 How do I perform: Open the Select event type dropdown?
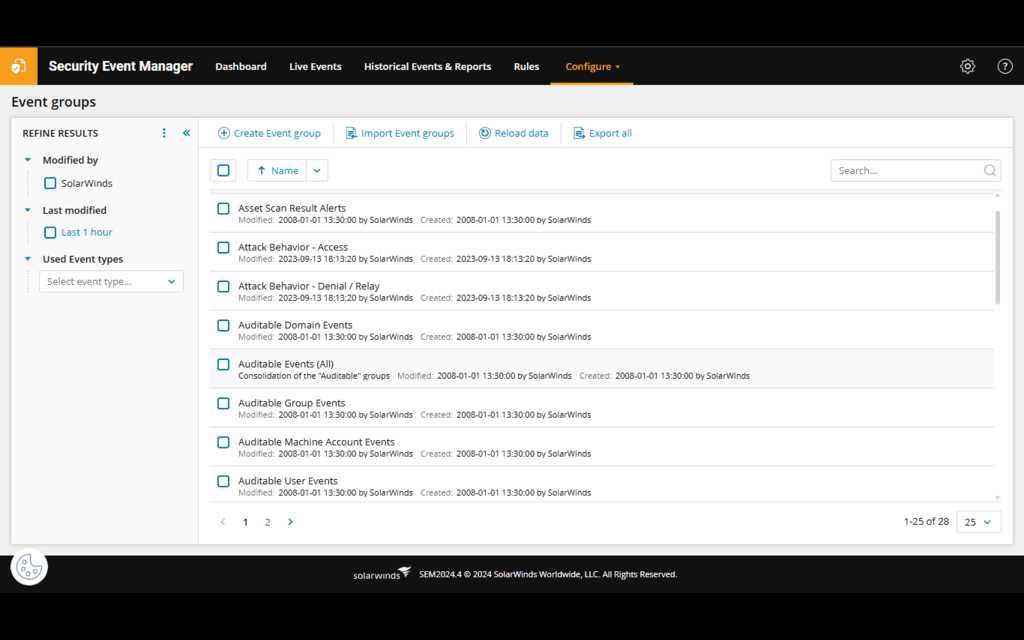coord(110,281)
